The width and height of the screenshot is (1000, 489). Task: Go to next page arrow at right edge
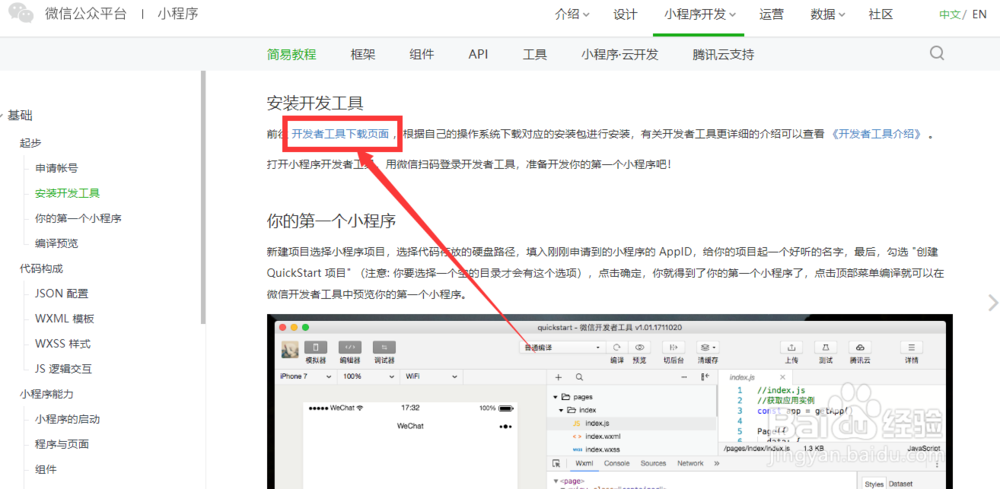[x=992, y=302]
